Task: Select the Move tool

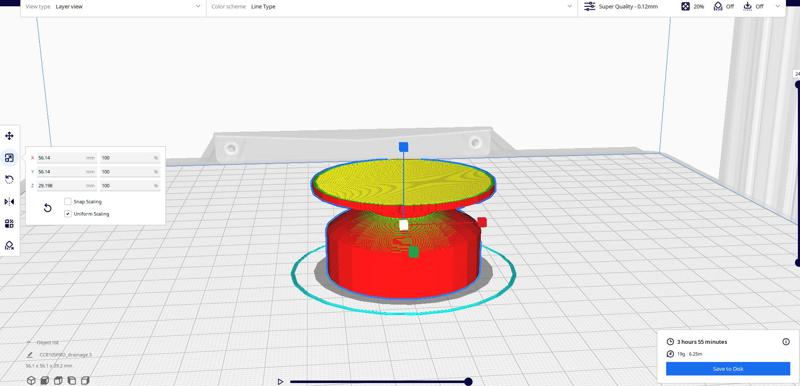Action: tap(9, 136)
